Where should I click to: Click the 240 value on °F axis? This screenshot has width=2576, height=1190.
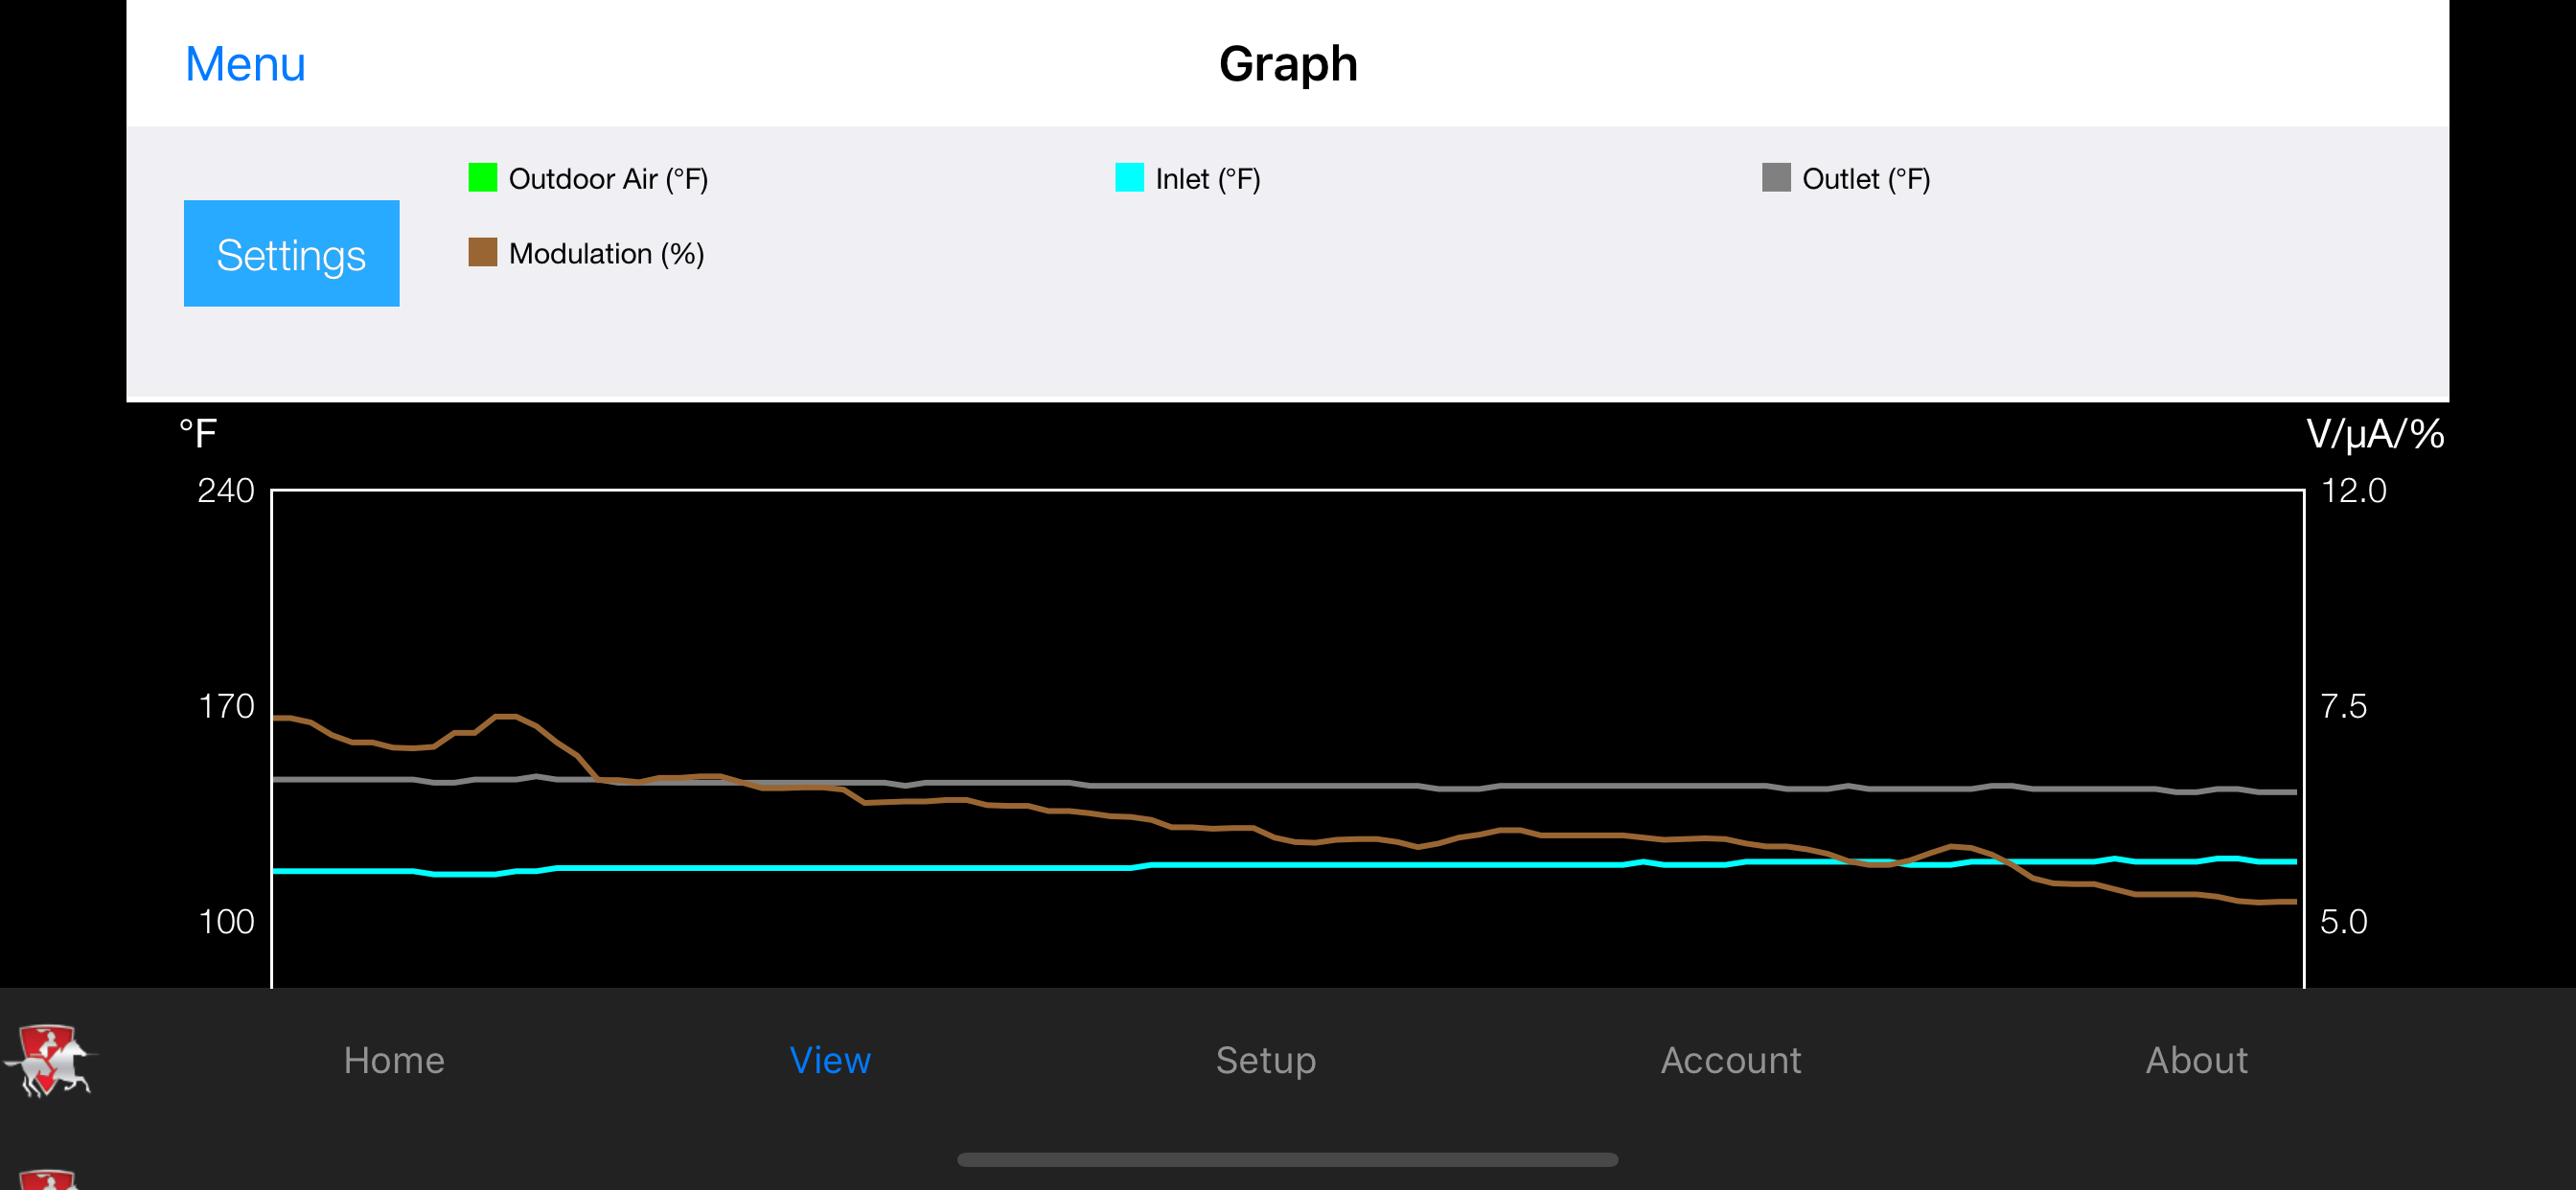pos(226,491)
